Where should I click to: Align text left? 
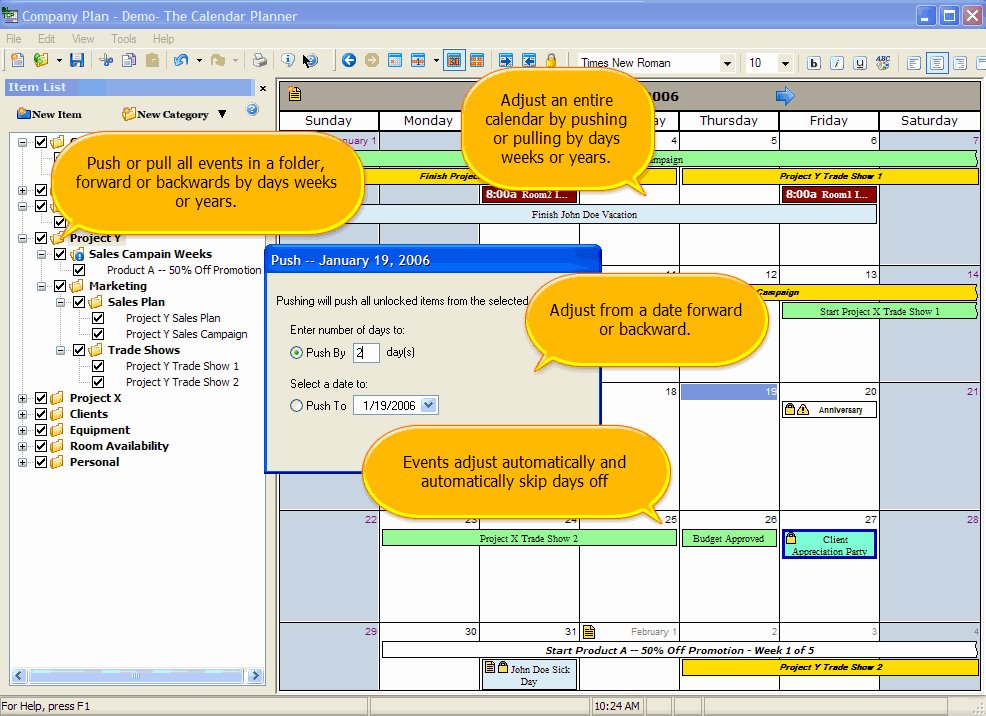click(914, 63)
